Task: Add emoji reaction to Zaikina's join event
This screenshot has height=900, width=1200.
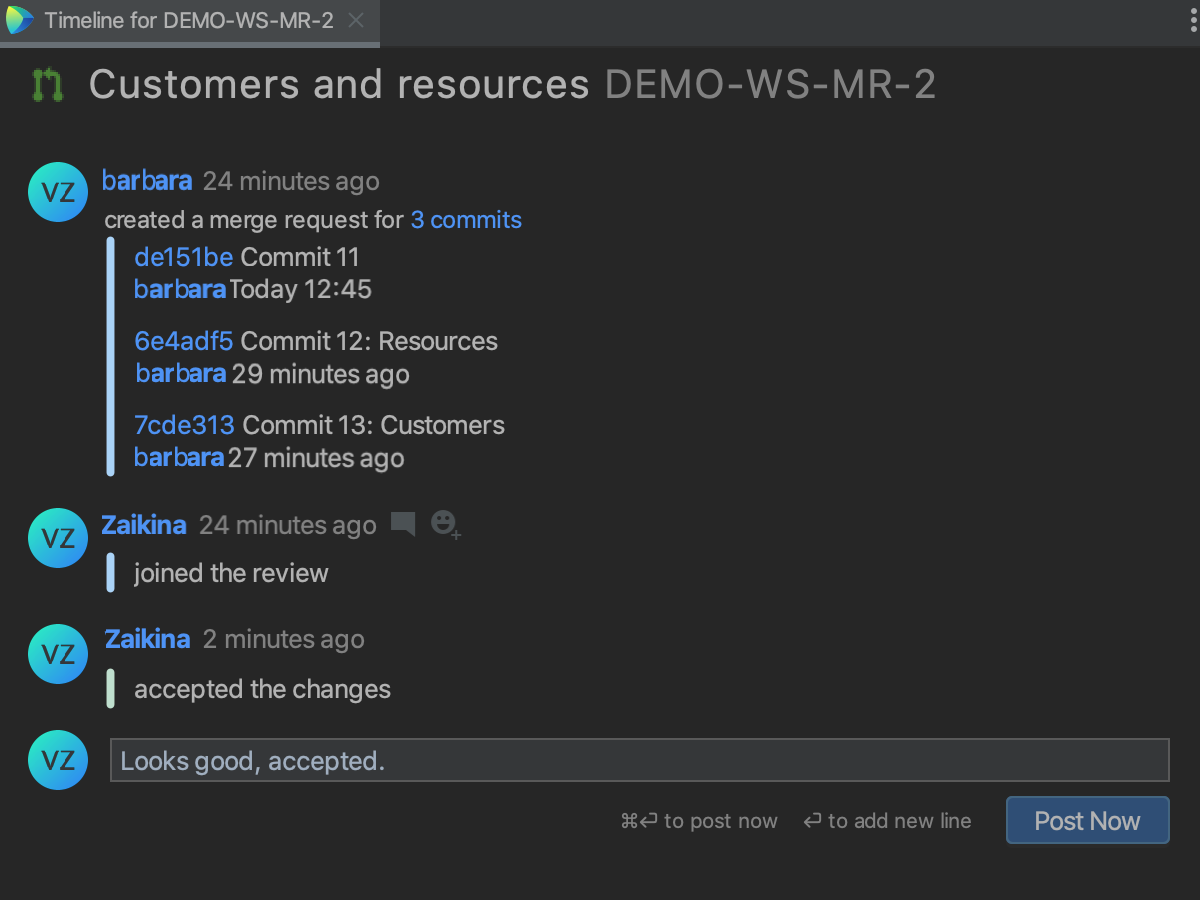Action: [x=445, y=524]
